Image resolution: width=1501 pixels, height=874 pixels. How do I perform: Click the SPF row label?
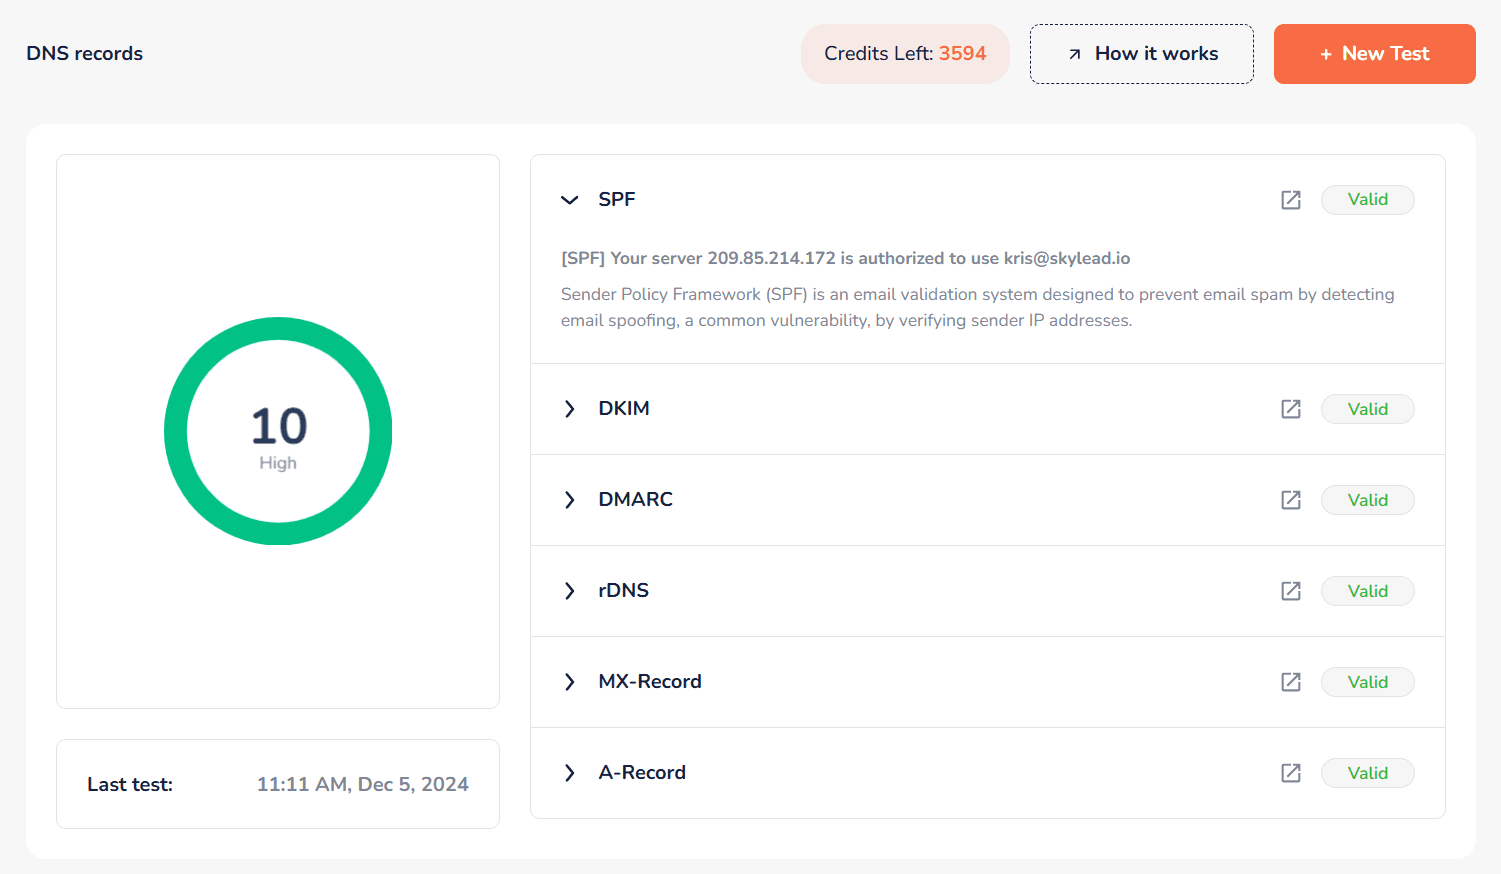(x=617, y=200)
